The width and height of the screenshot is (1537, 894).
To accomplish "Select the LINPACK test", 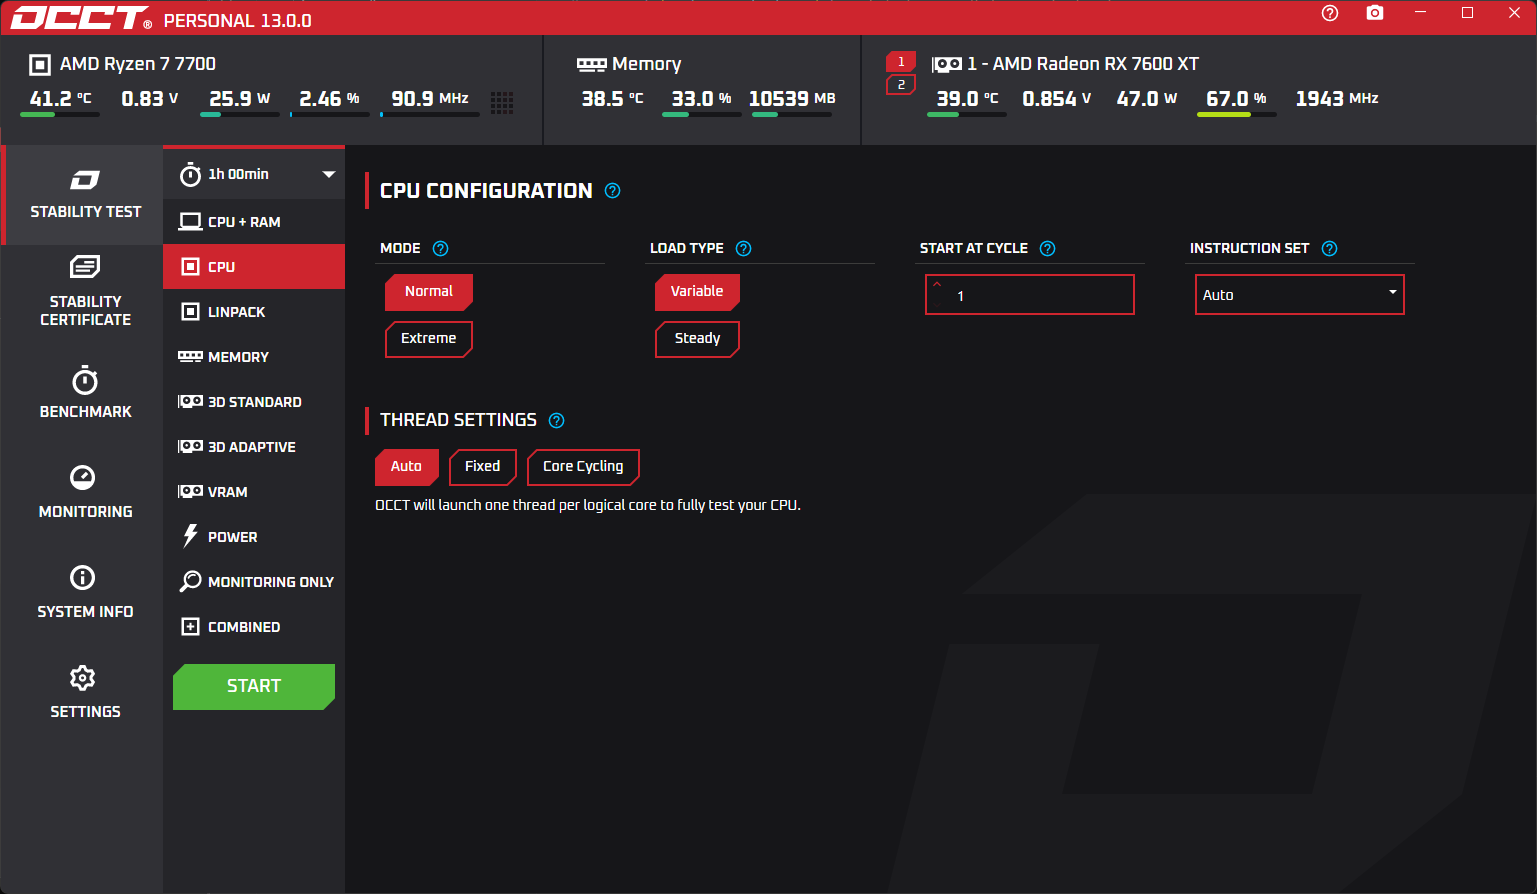I will pos(254,312).
